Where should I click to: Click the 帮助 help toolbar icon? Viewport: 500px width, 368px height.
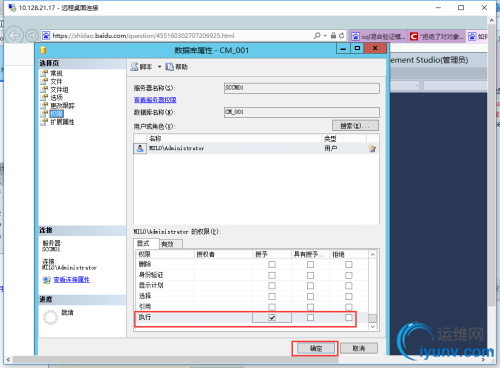coord(169,67)
